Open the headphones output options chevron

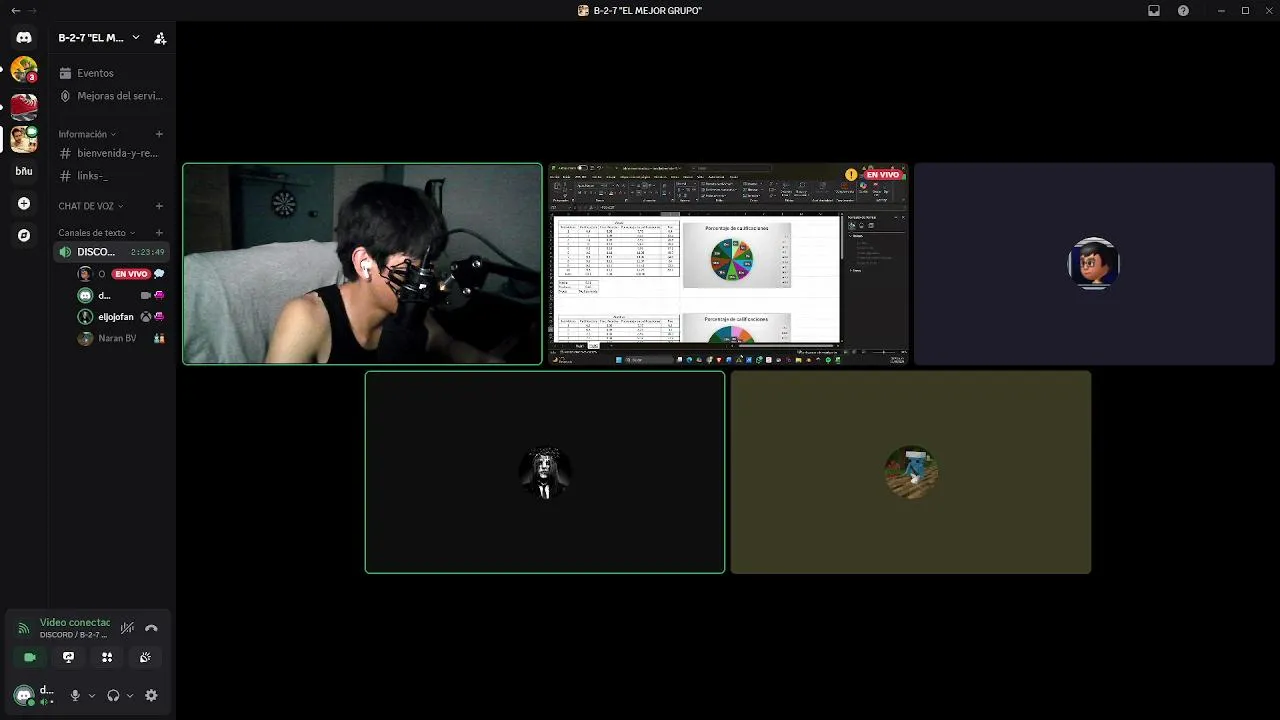point(130,695)
